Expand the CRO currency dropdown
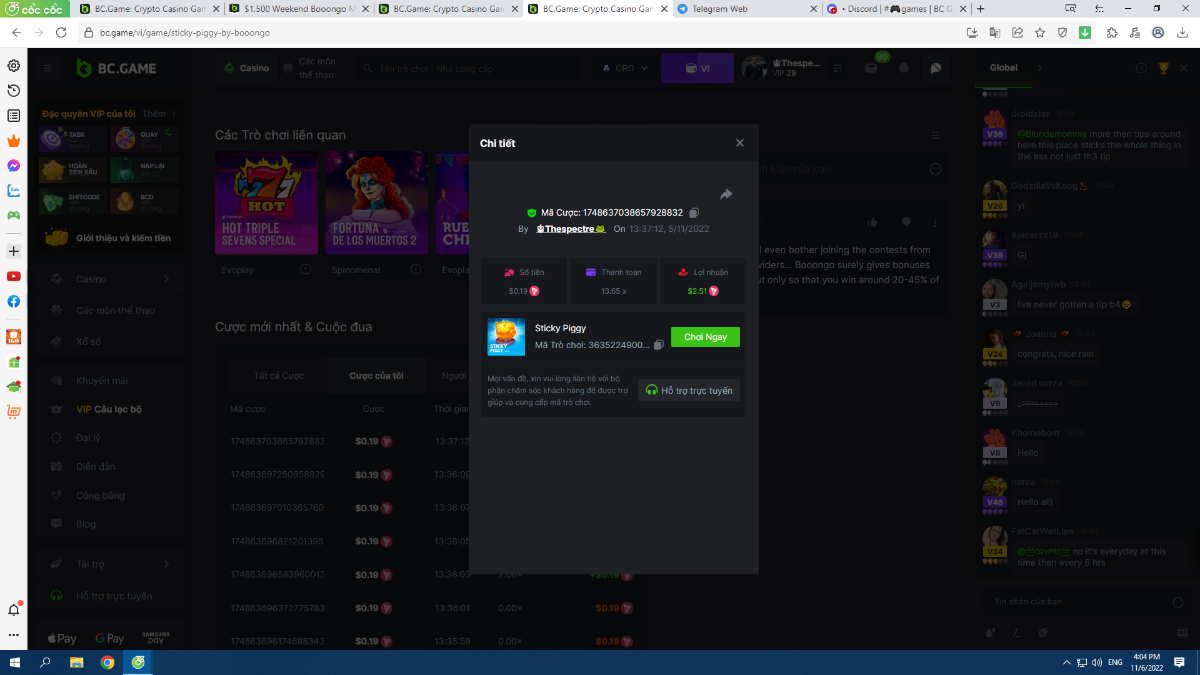1200x675 pixels. [x=626, y=68]
